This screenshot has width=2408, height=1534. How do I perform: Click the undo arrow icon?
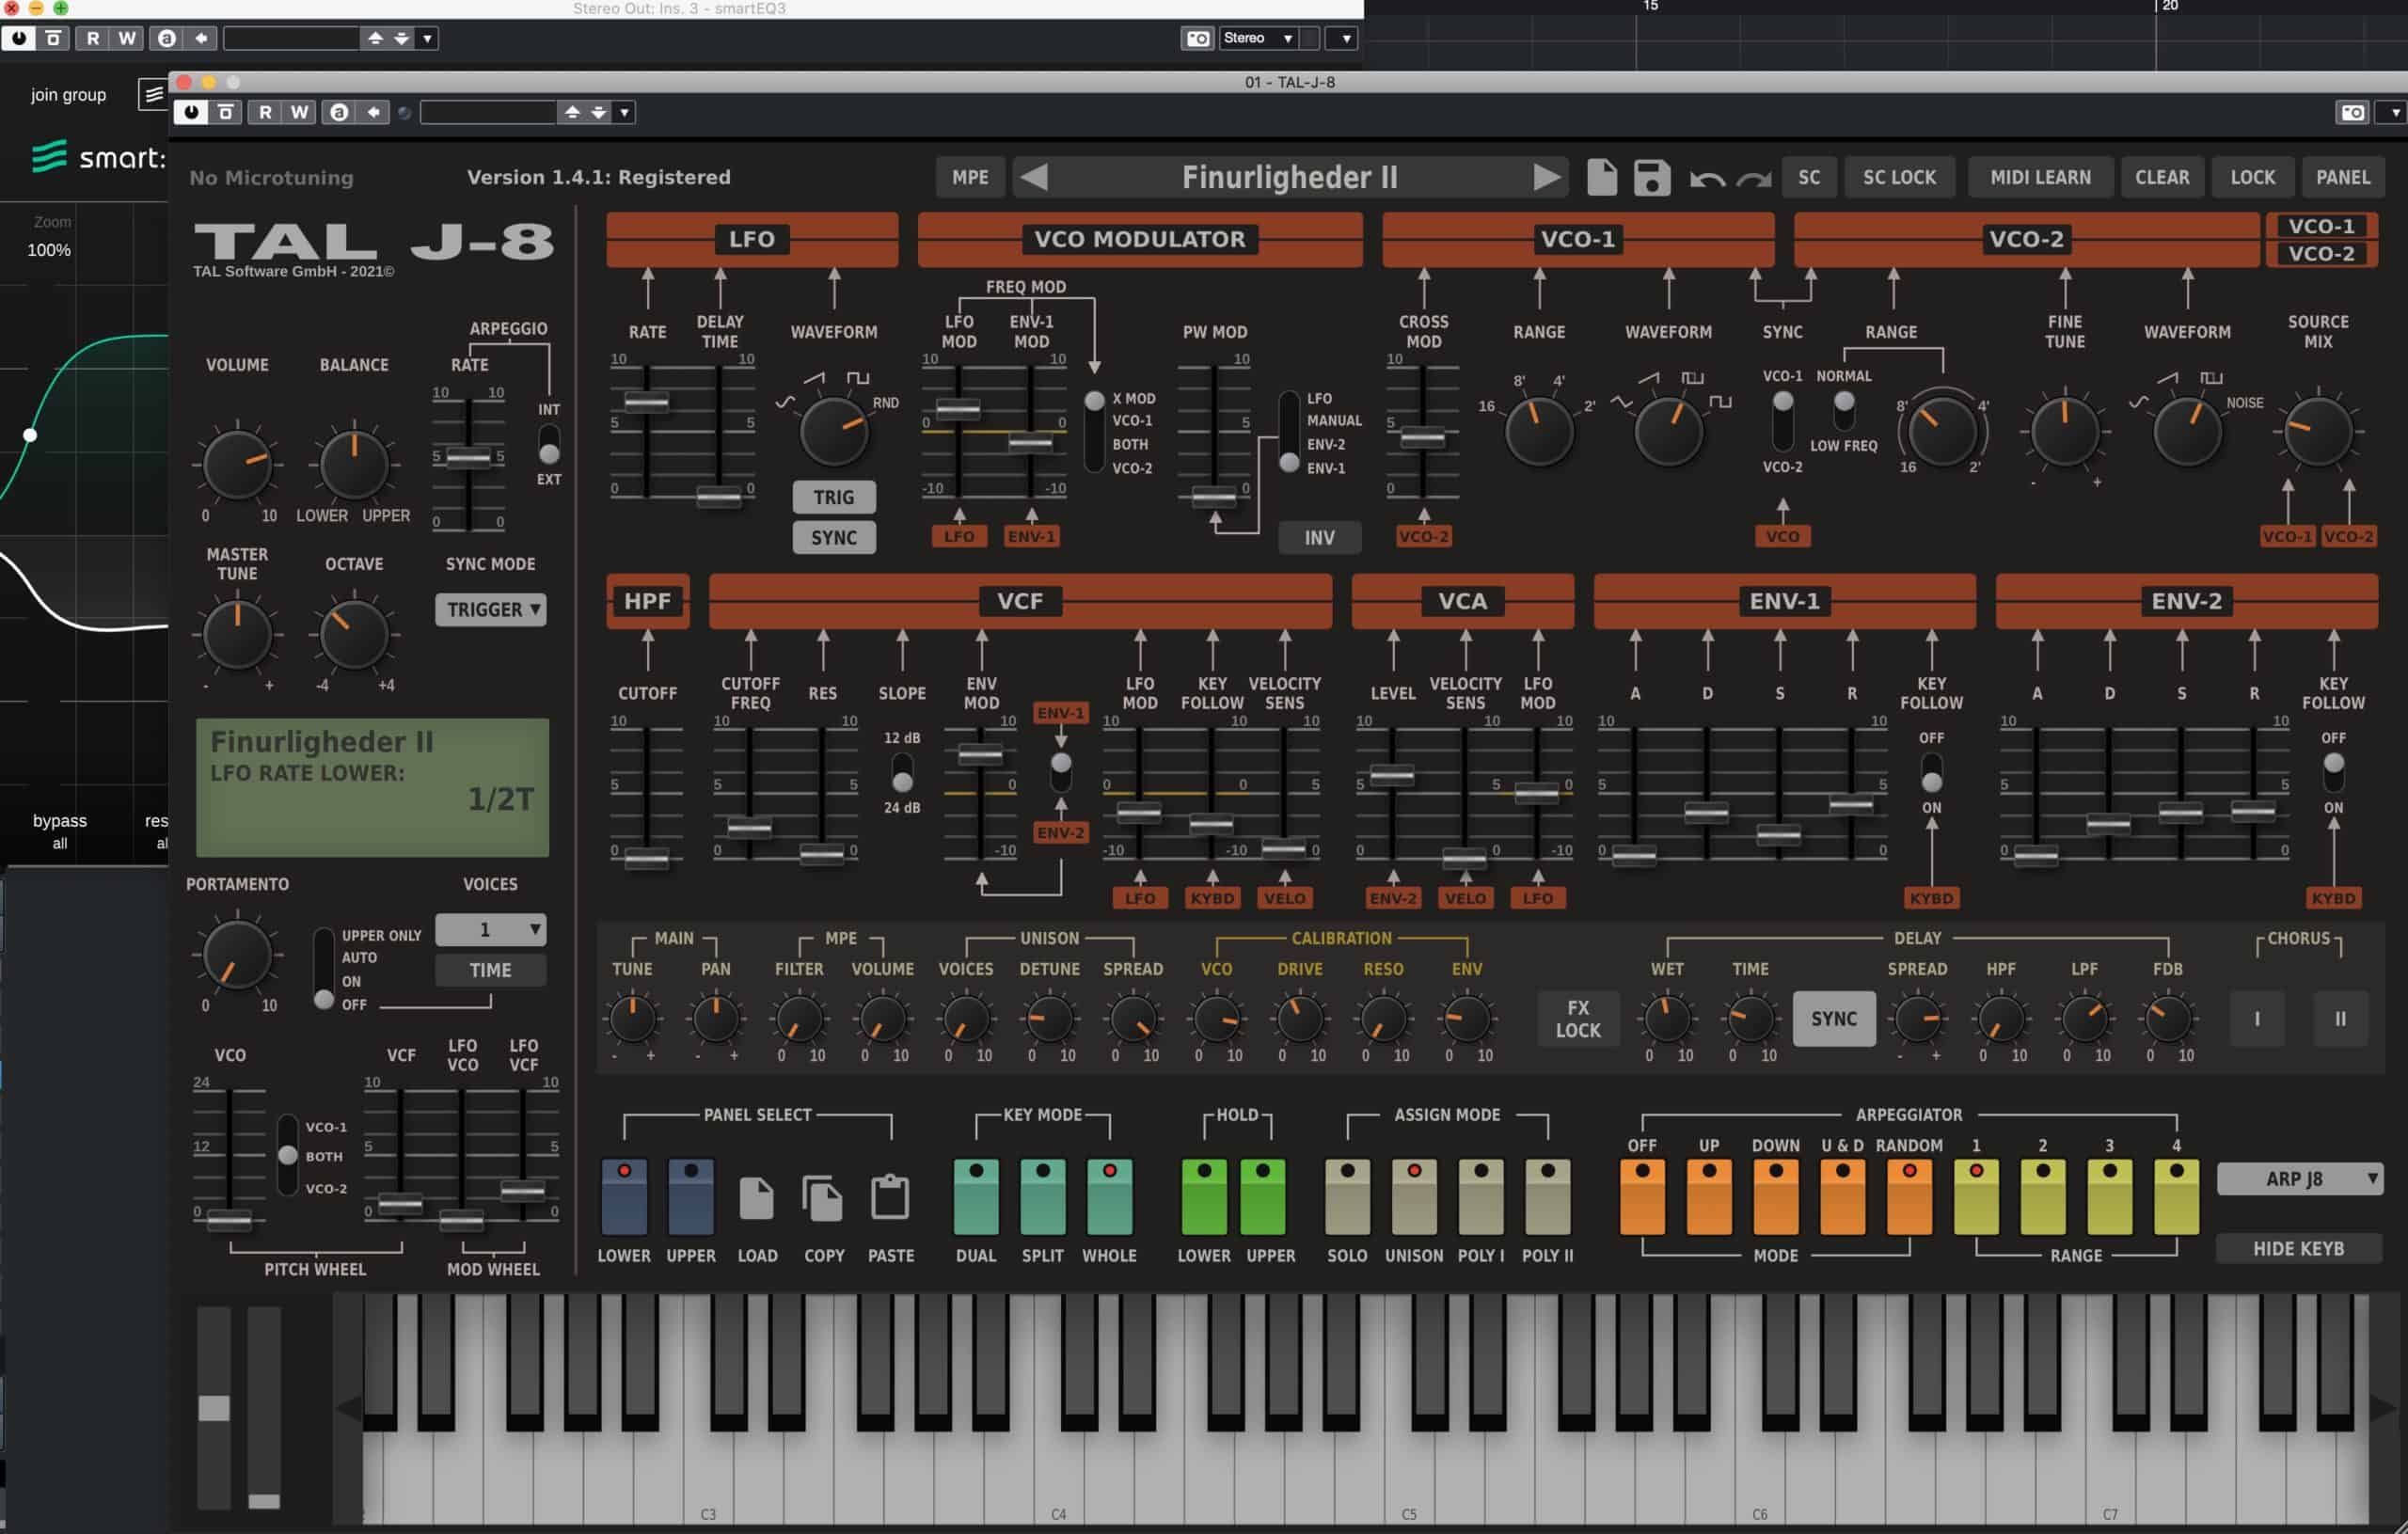click(1707, 179)
